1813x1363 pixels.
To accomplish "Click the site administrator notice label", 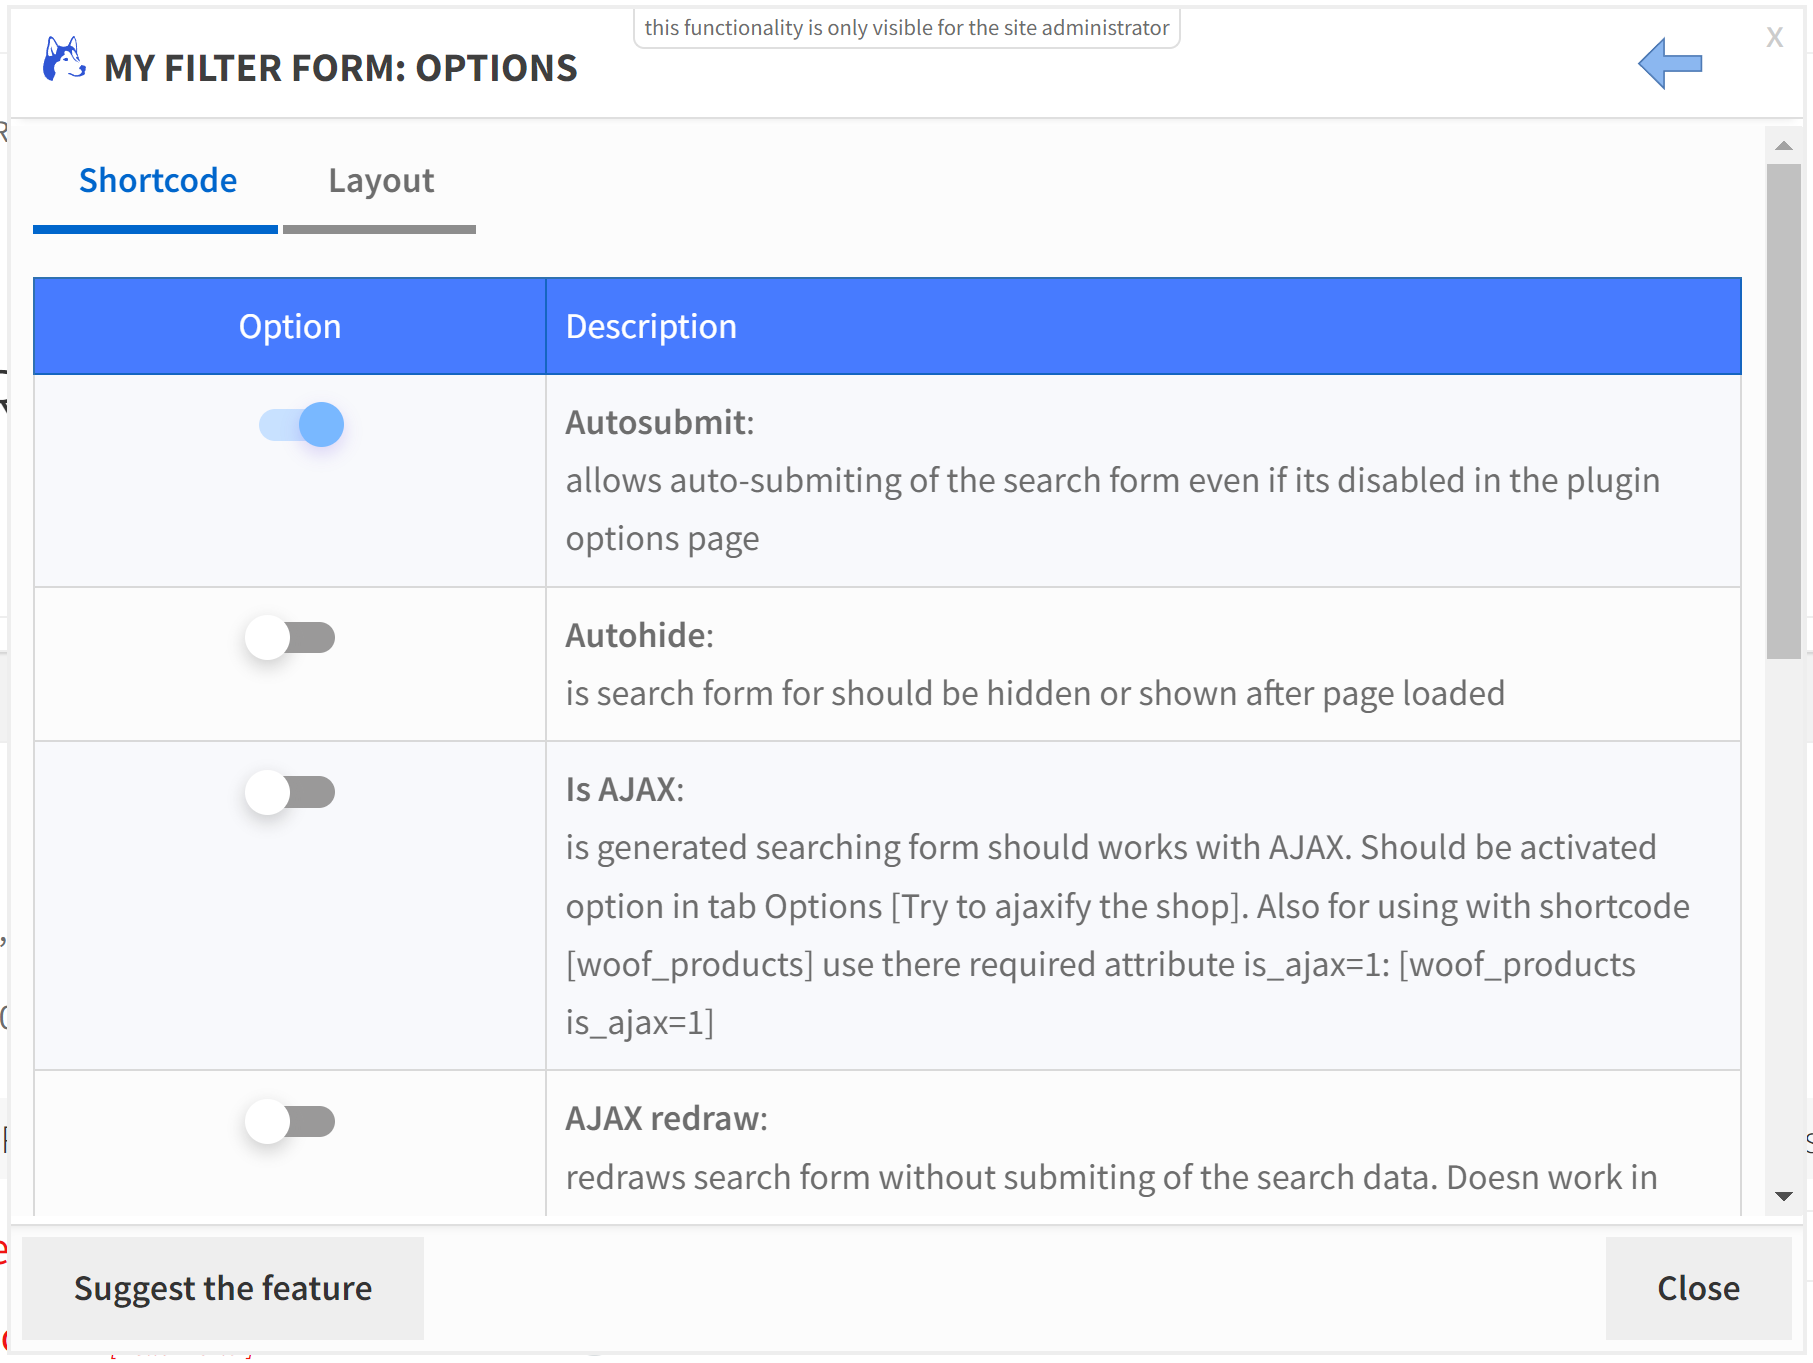I will click(x=907, y=28).
